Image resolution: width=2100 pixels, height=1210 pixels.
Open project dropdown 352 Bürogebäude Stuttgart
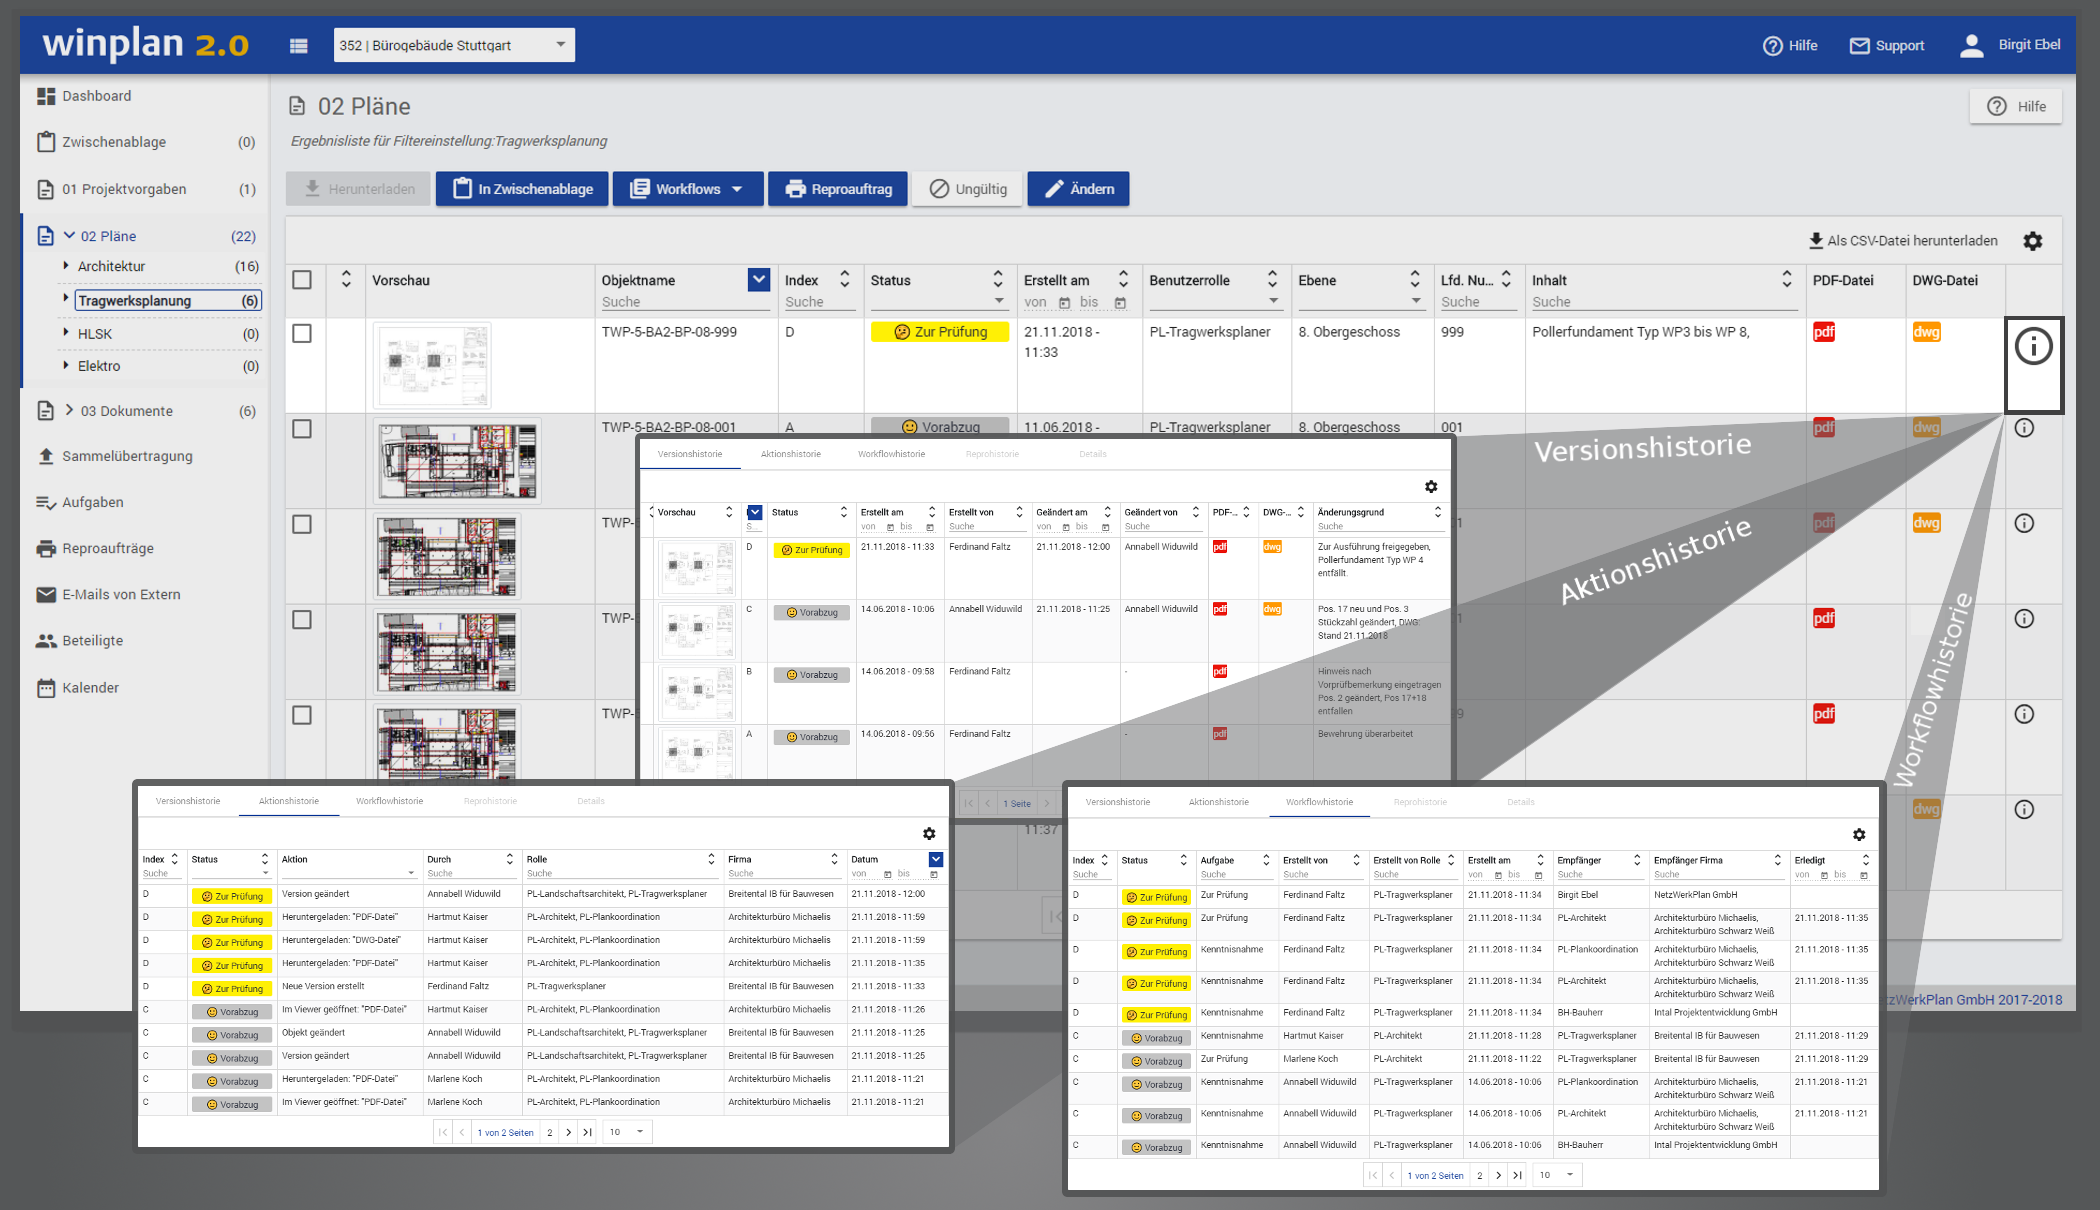click(x=454, y=45)
